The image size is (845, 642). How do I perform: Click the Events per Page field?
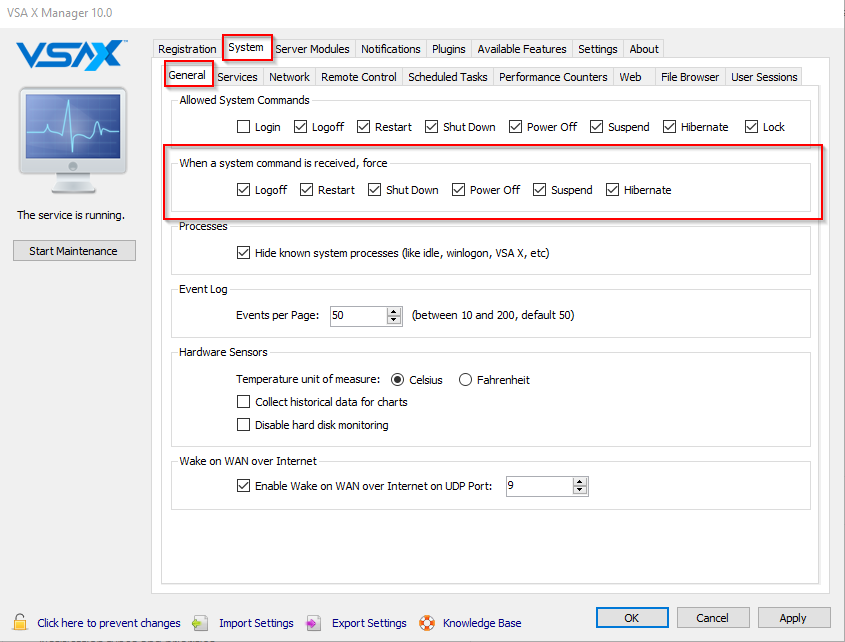359,315
